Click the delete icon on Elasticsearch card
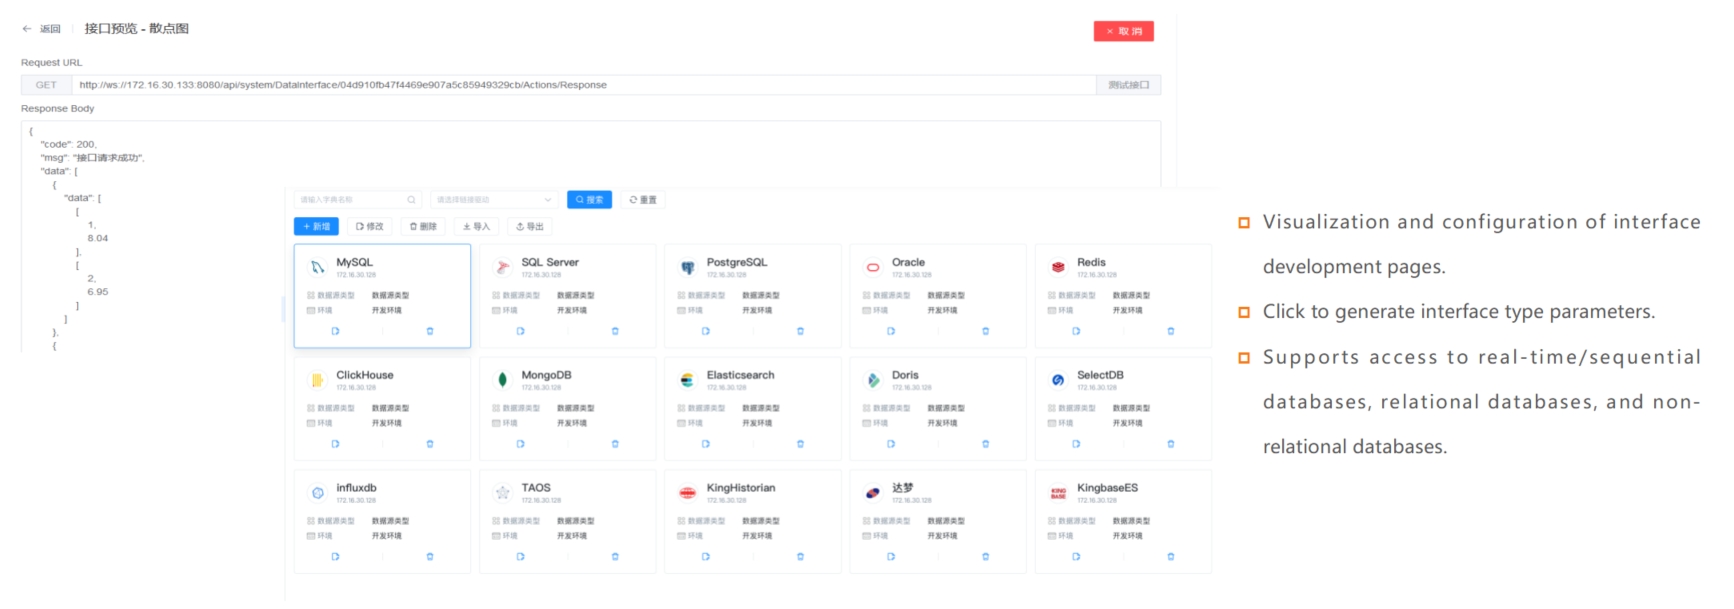The height and width of the screenshot is (609, 1734). click(x=800, y=444)
